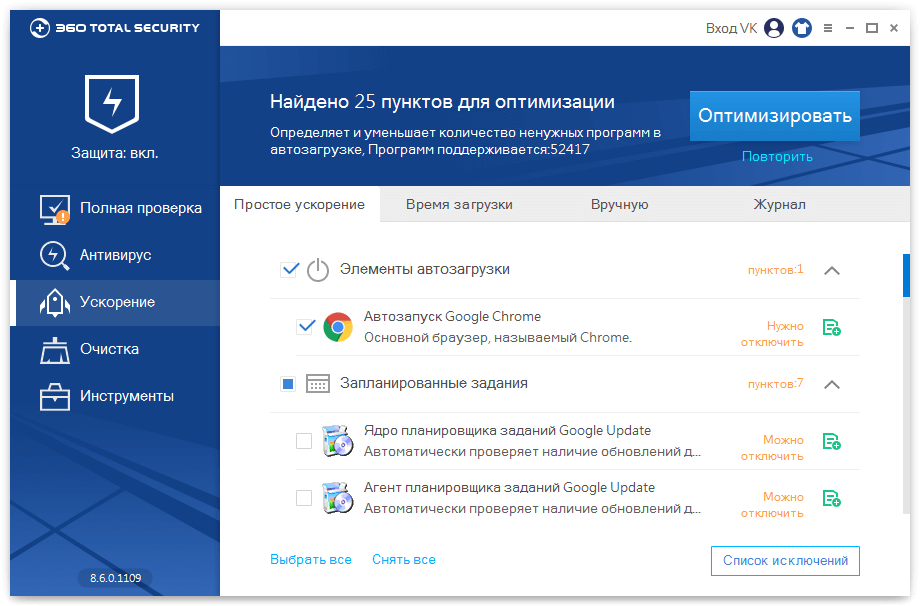This screenshot has width=920, height=606.
Task: Collapse the Элементы автозагрузки section
Action: [832, 269]
